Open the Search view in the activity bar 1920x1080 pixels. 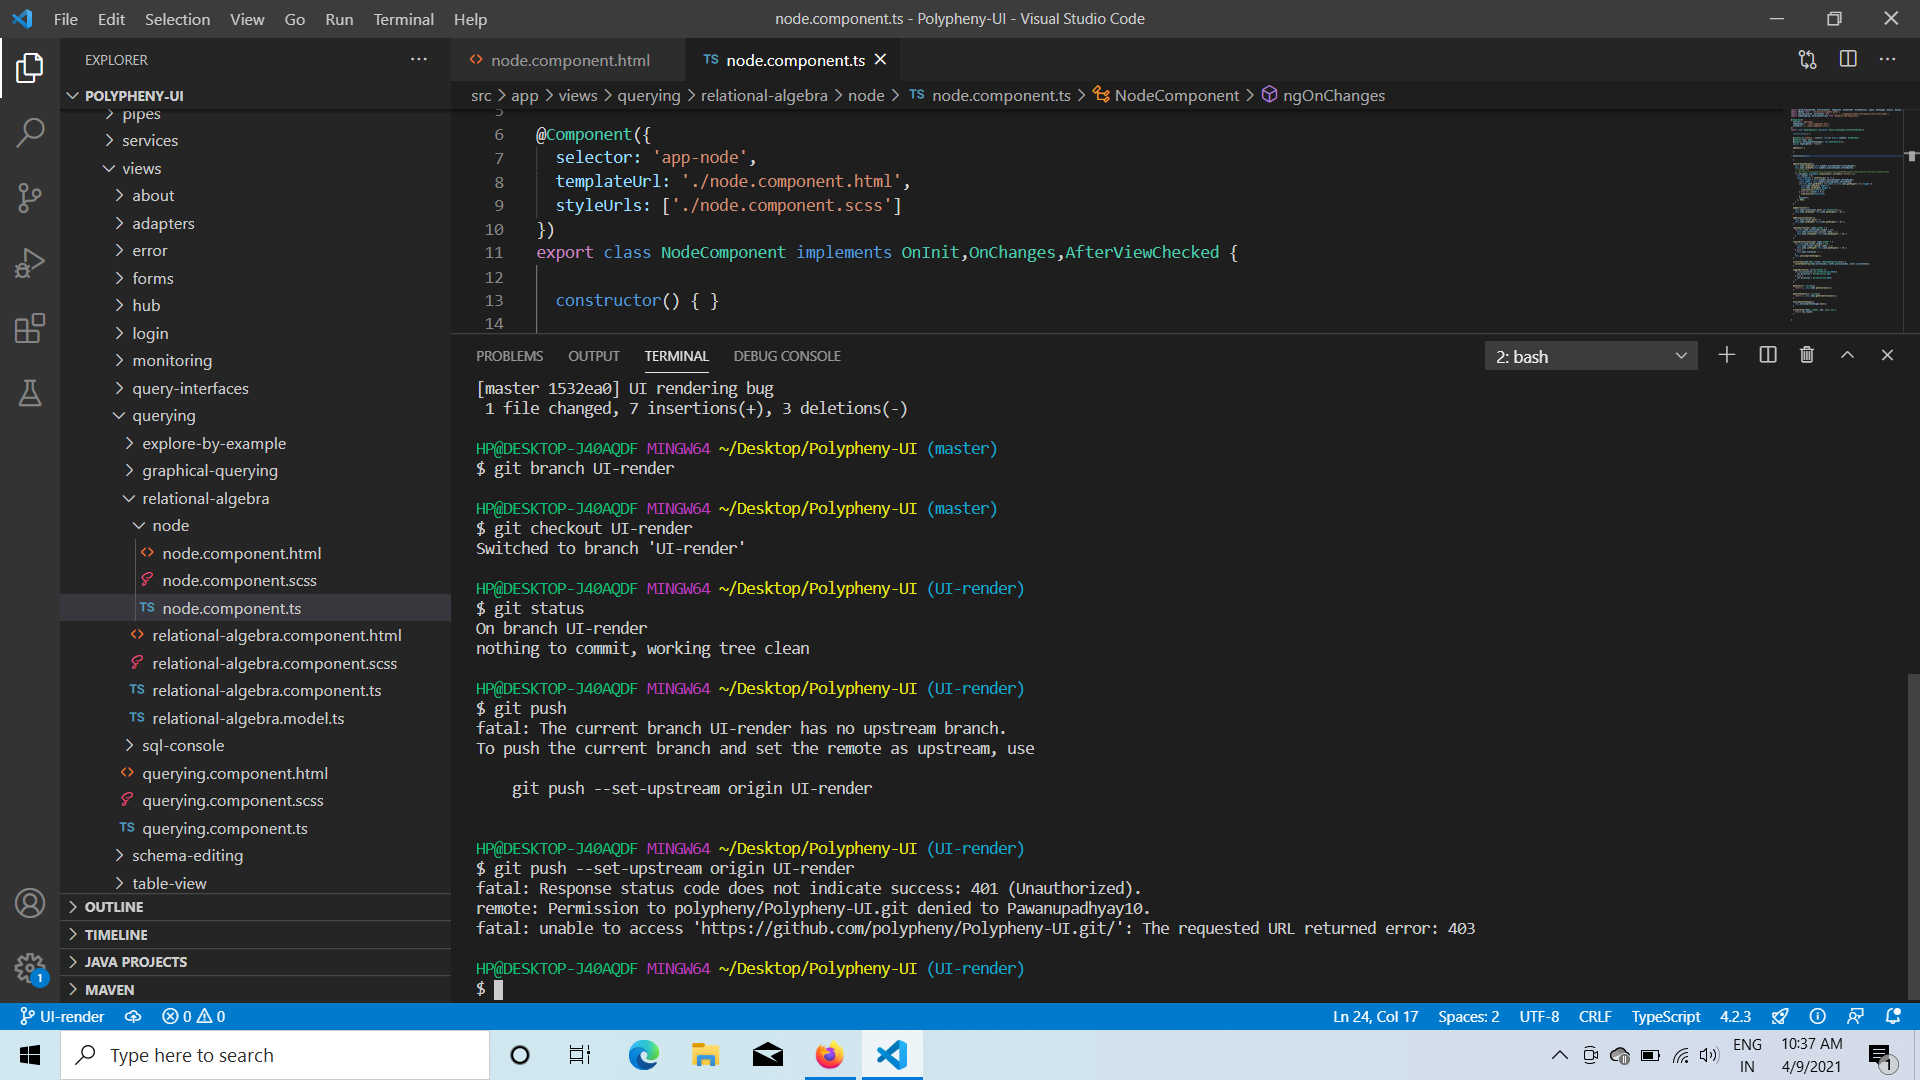(30, 131)
